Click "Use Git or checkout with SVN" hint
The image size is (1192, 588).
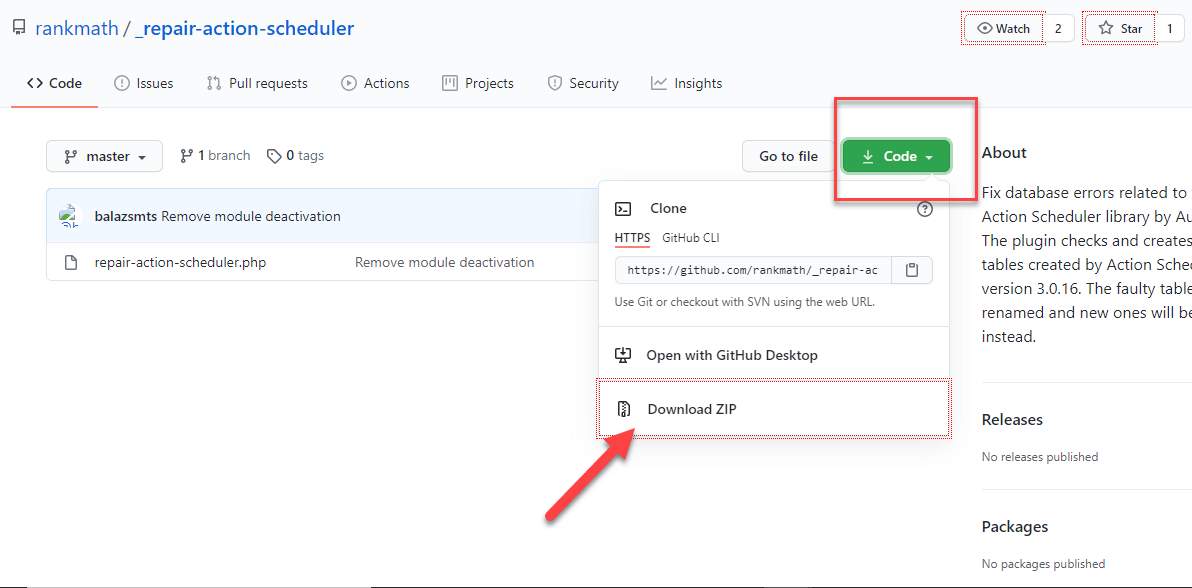point(745,302)
